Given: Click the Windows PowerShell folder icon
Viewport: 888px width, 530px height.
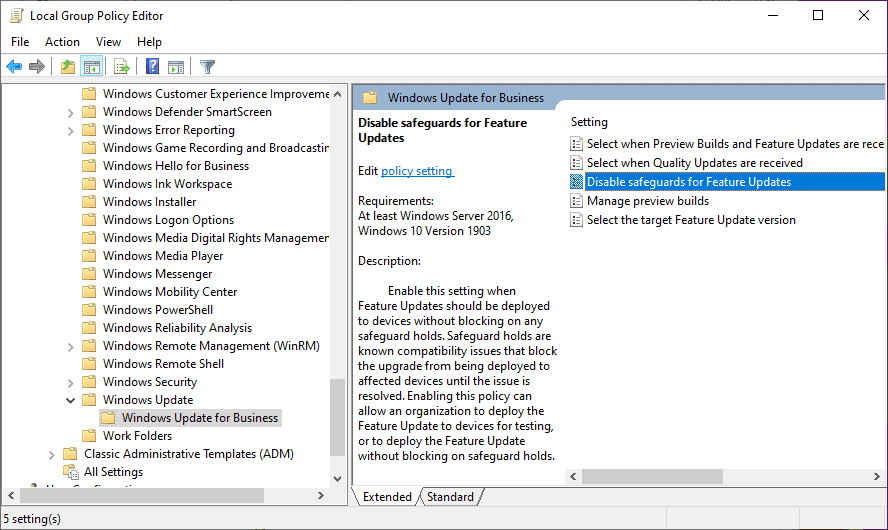Looking at the screenshot, I should (89, 310).
